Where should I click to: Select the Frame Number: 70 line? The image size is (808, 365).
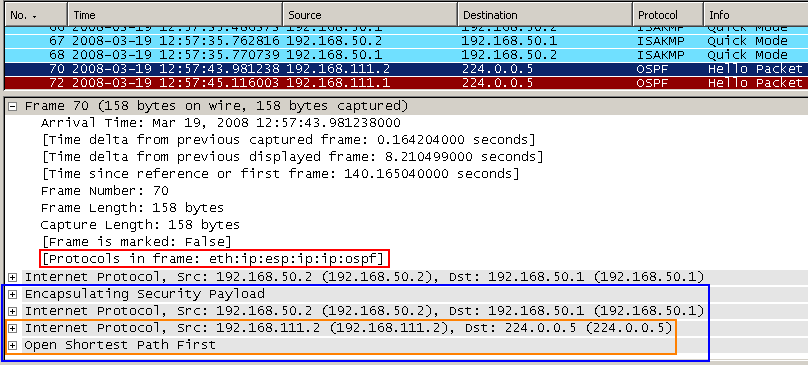click(x=105, y=191)
